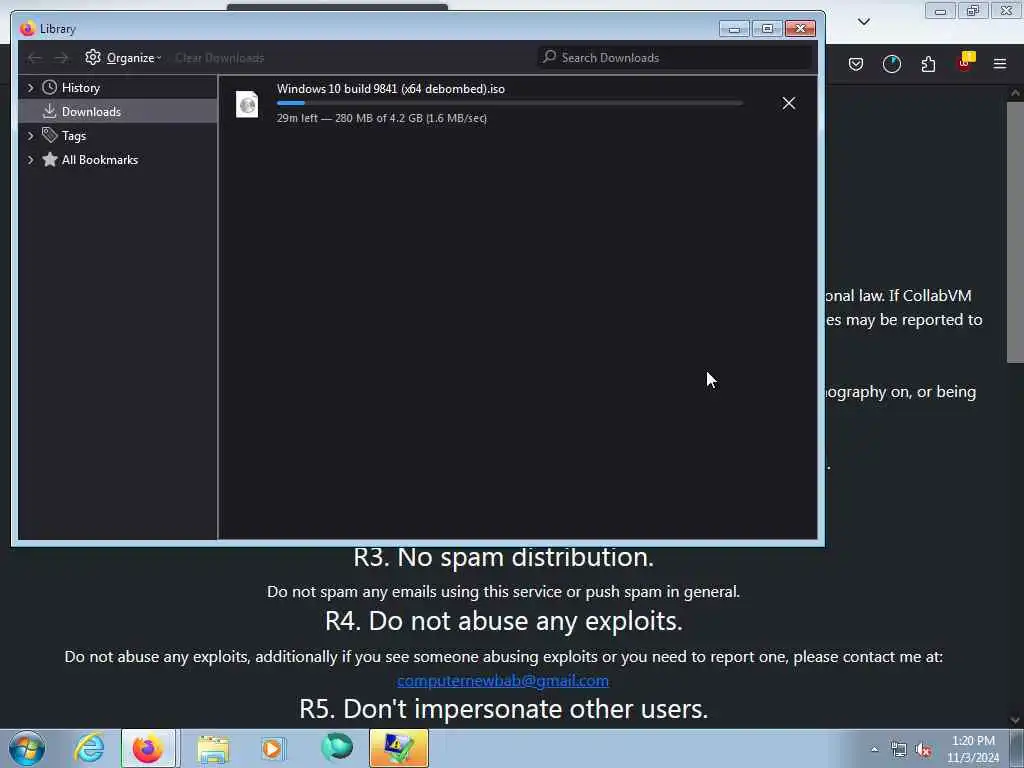This screenshot has width=1024, height=768.
Task: Open the green round taskbar app
Action: (336, 748)
